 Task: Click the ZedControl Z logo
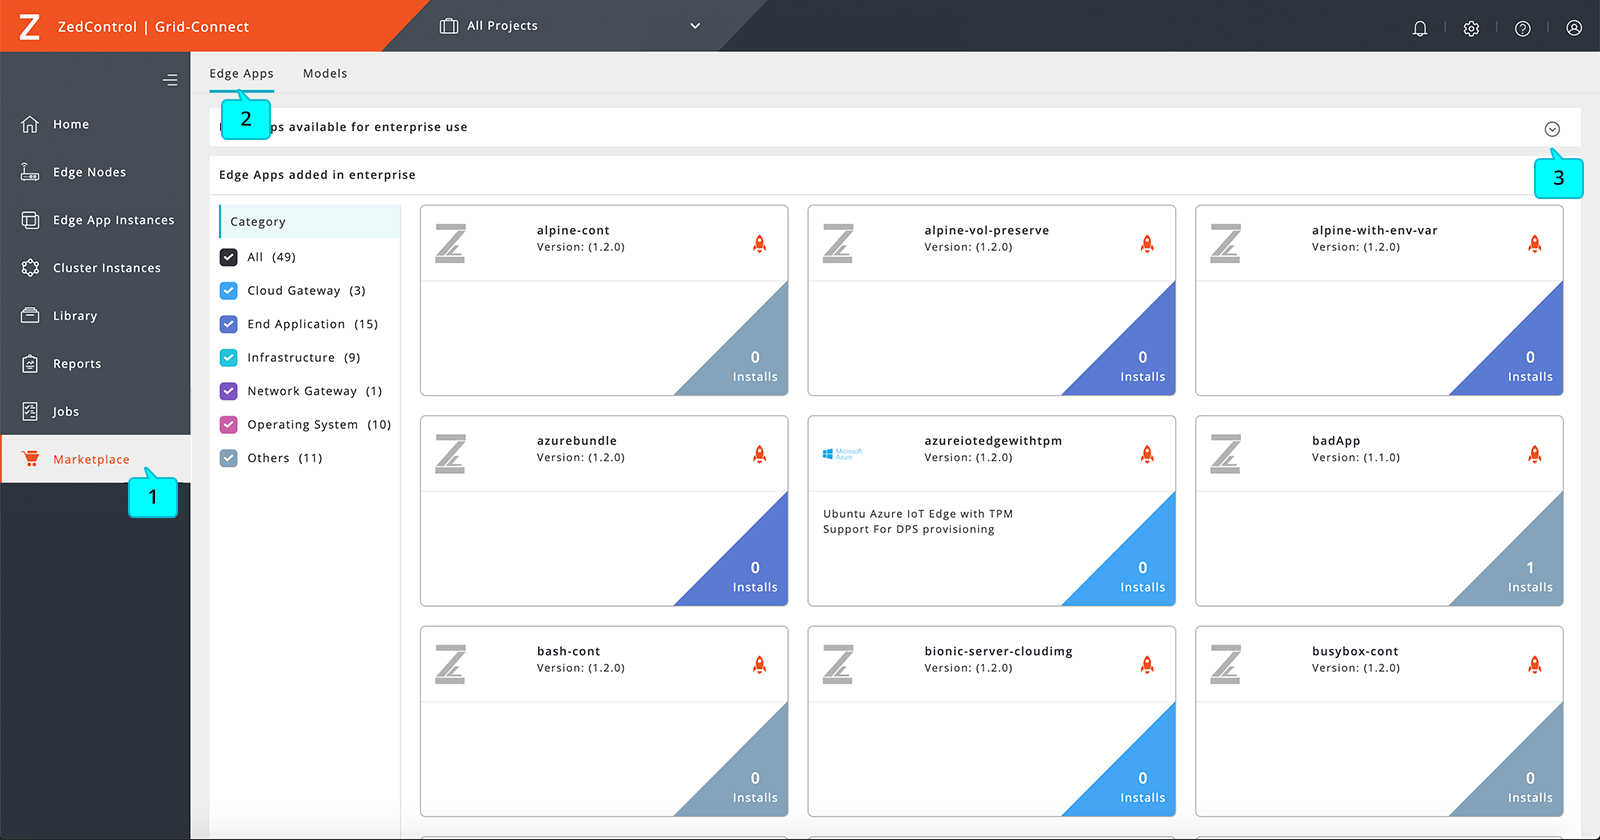pyautogui.click(x=30, y=26)
